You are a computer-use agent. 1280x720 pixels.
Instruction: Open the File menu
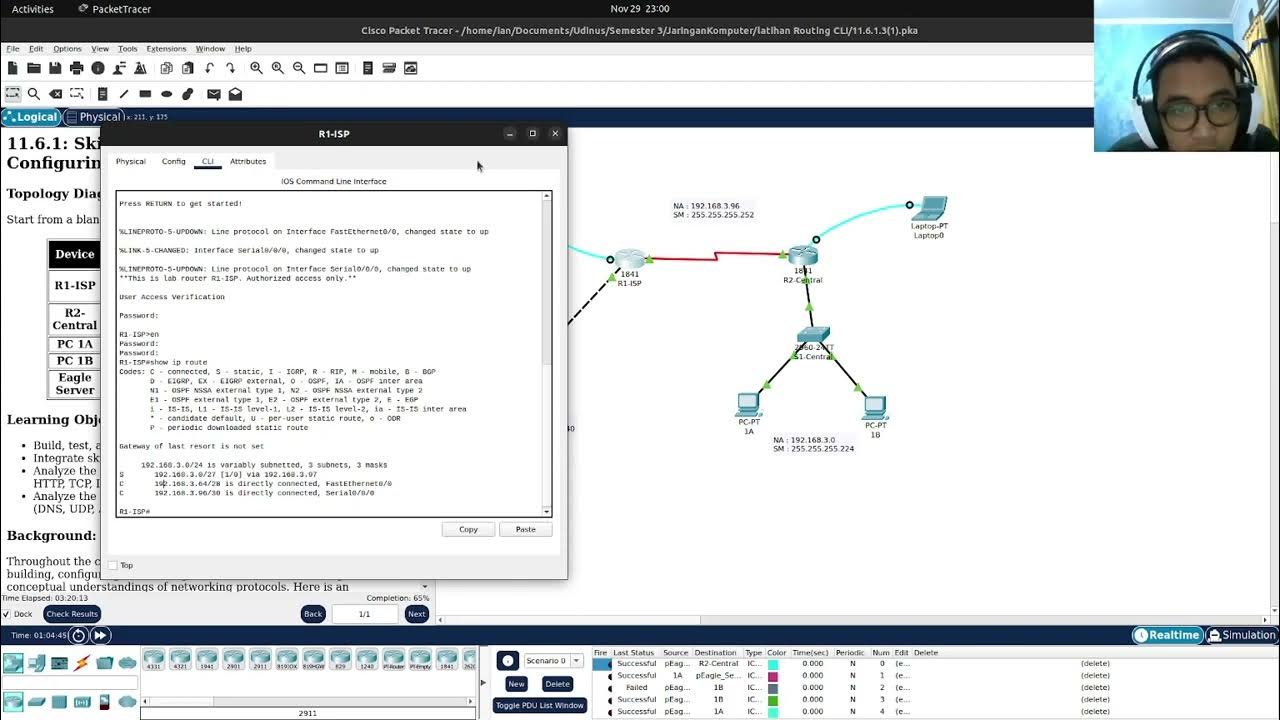tap(13, 48)
